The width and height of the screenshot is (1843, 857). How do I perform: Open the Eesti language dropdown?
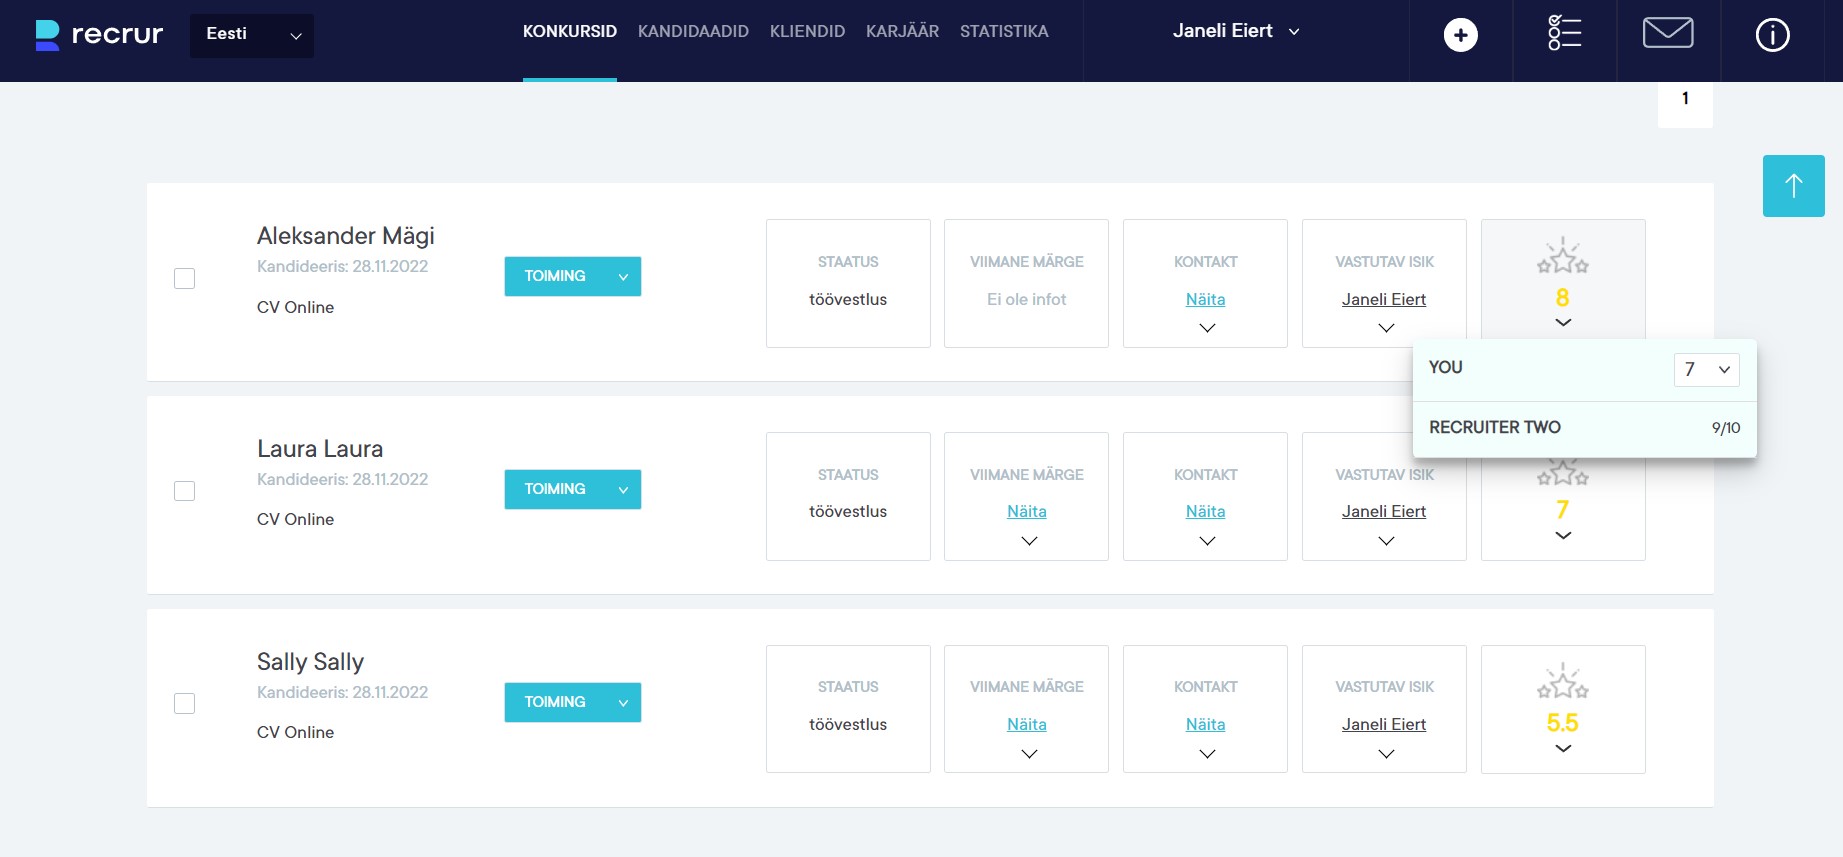click(252, 35)
